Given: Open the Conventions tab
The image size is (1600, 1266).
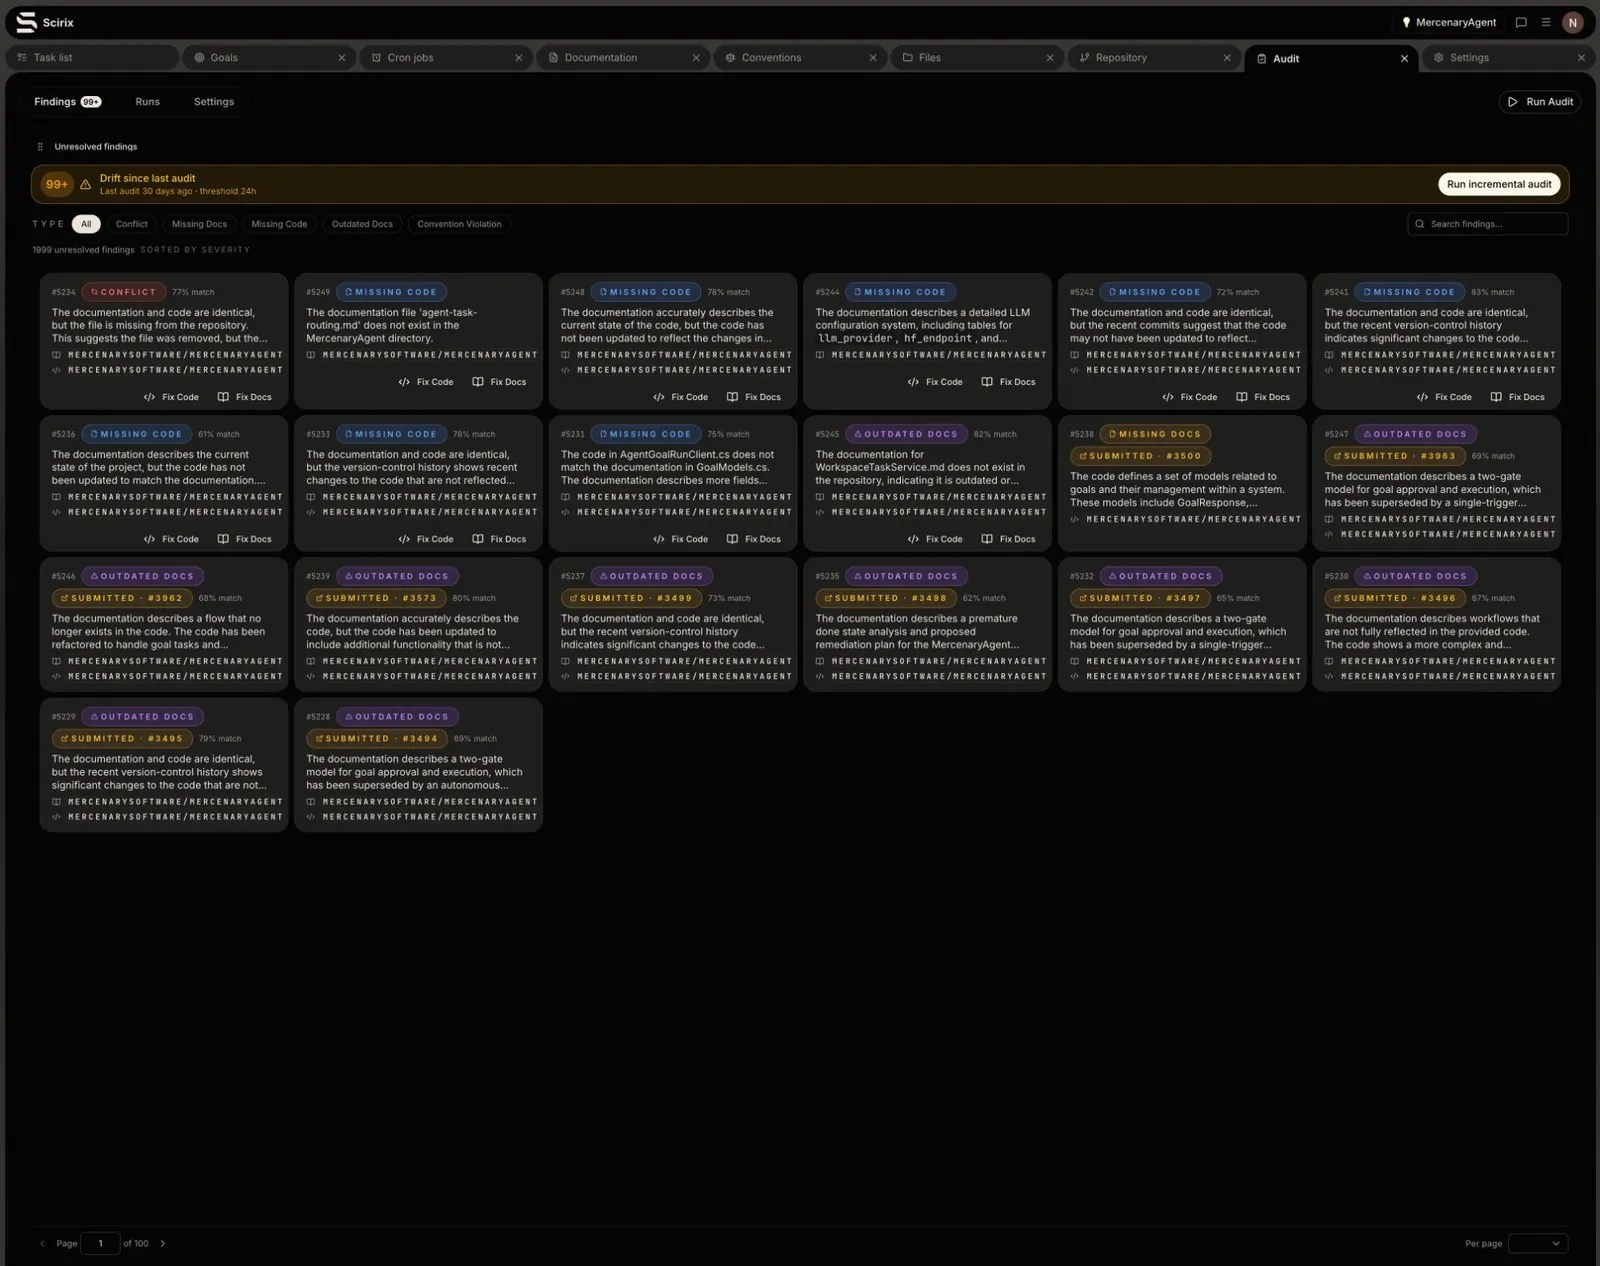Looking at the screenshot, I should [800, 58].
